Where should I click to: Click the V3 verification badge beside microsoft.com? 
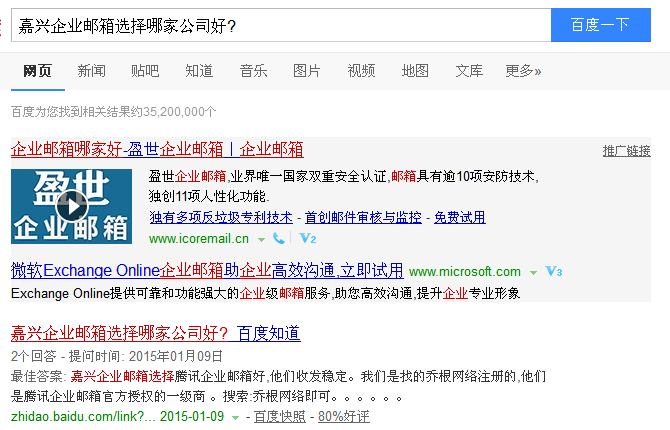click(x=554, y=272)
